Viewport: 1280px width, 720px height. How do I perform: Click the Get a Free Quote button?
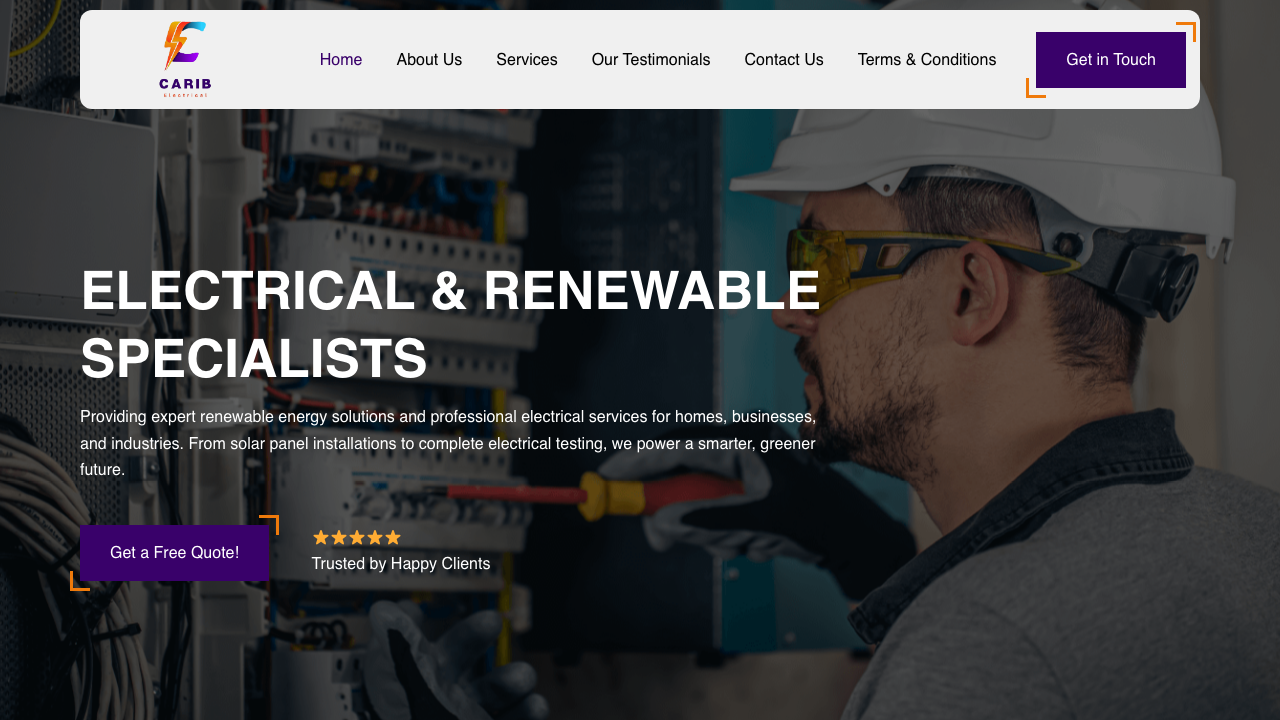pos(174,553)
